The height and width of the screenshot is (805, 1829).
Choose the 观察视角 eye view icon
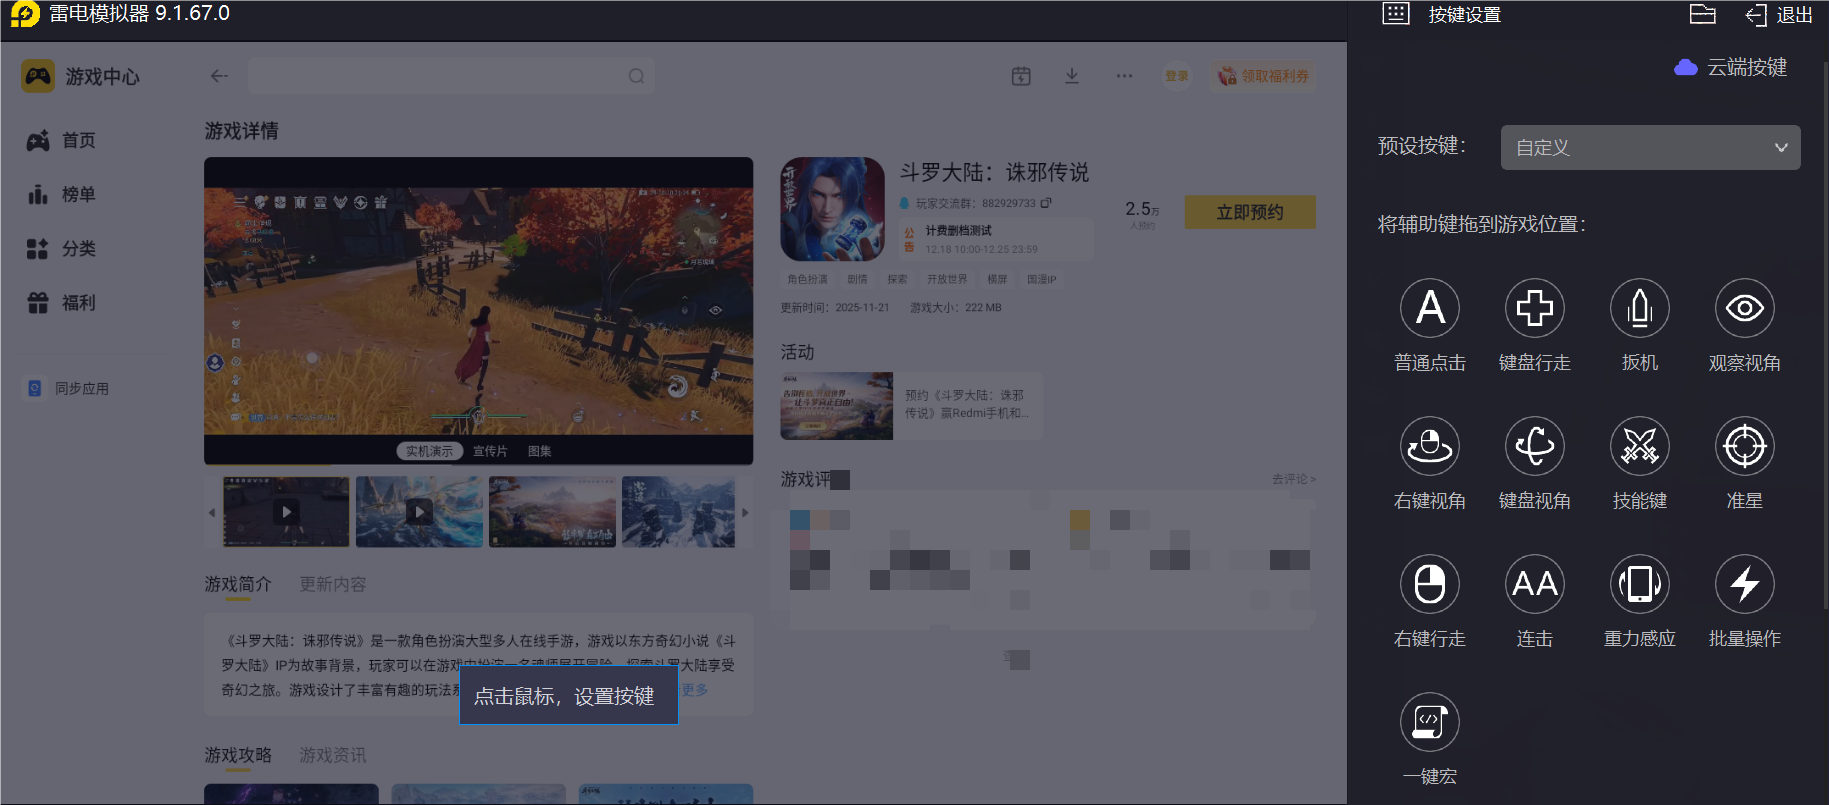click(1744, 308)
